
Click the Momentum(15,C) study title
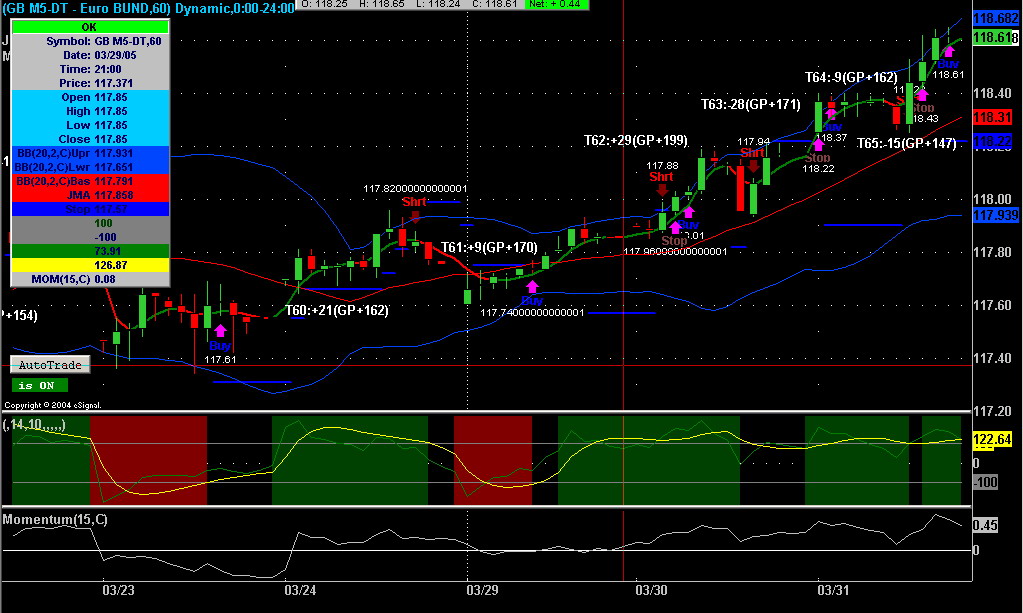tap(55, 520)
